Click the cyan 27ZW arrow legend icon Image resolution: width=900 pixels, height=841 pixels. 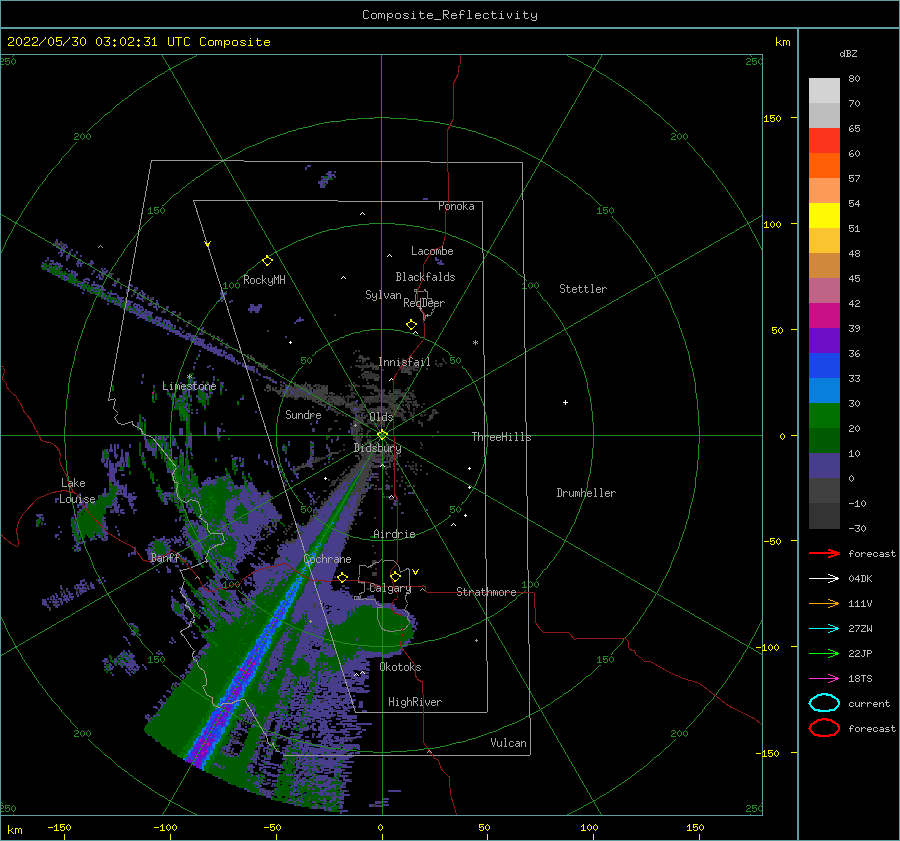point(824,629)
